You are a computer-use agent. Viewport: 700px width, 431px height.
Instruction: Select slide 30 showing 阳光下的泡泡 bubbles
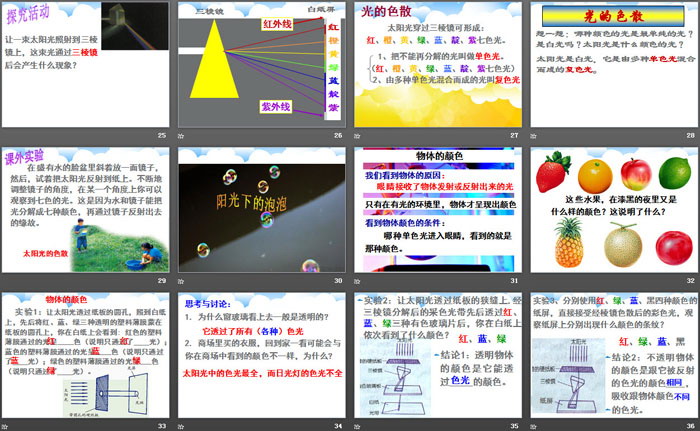(x=262, y=210)
